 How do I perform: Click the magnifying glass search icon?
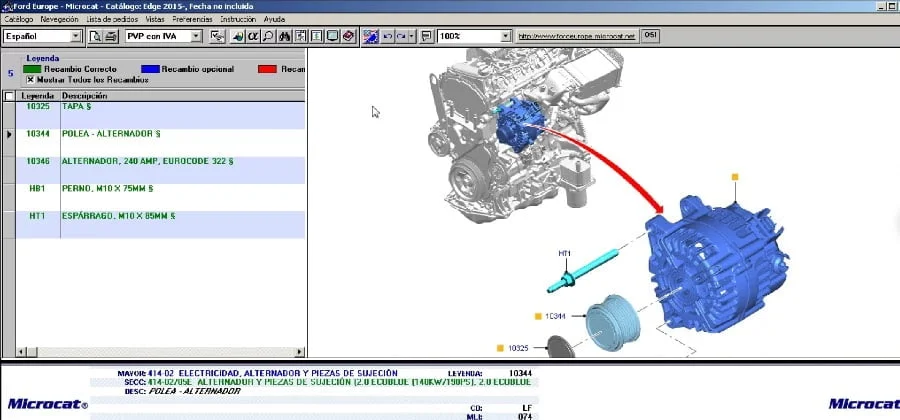268,36
